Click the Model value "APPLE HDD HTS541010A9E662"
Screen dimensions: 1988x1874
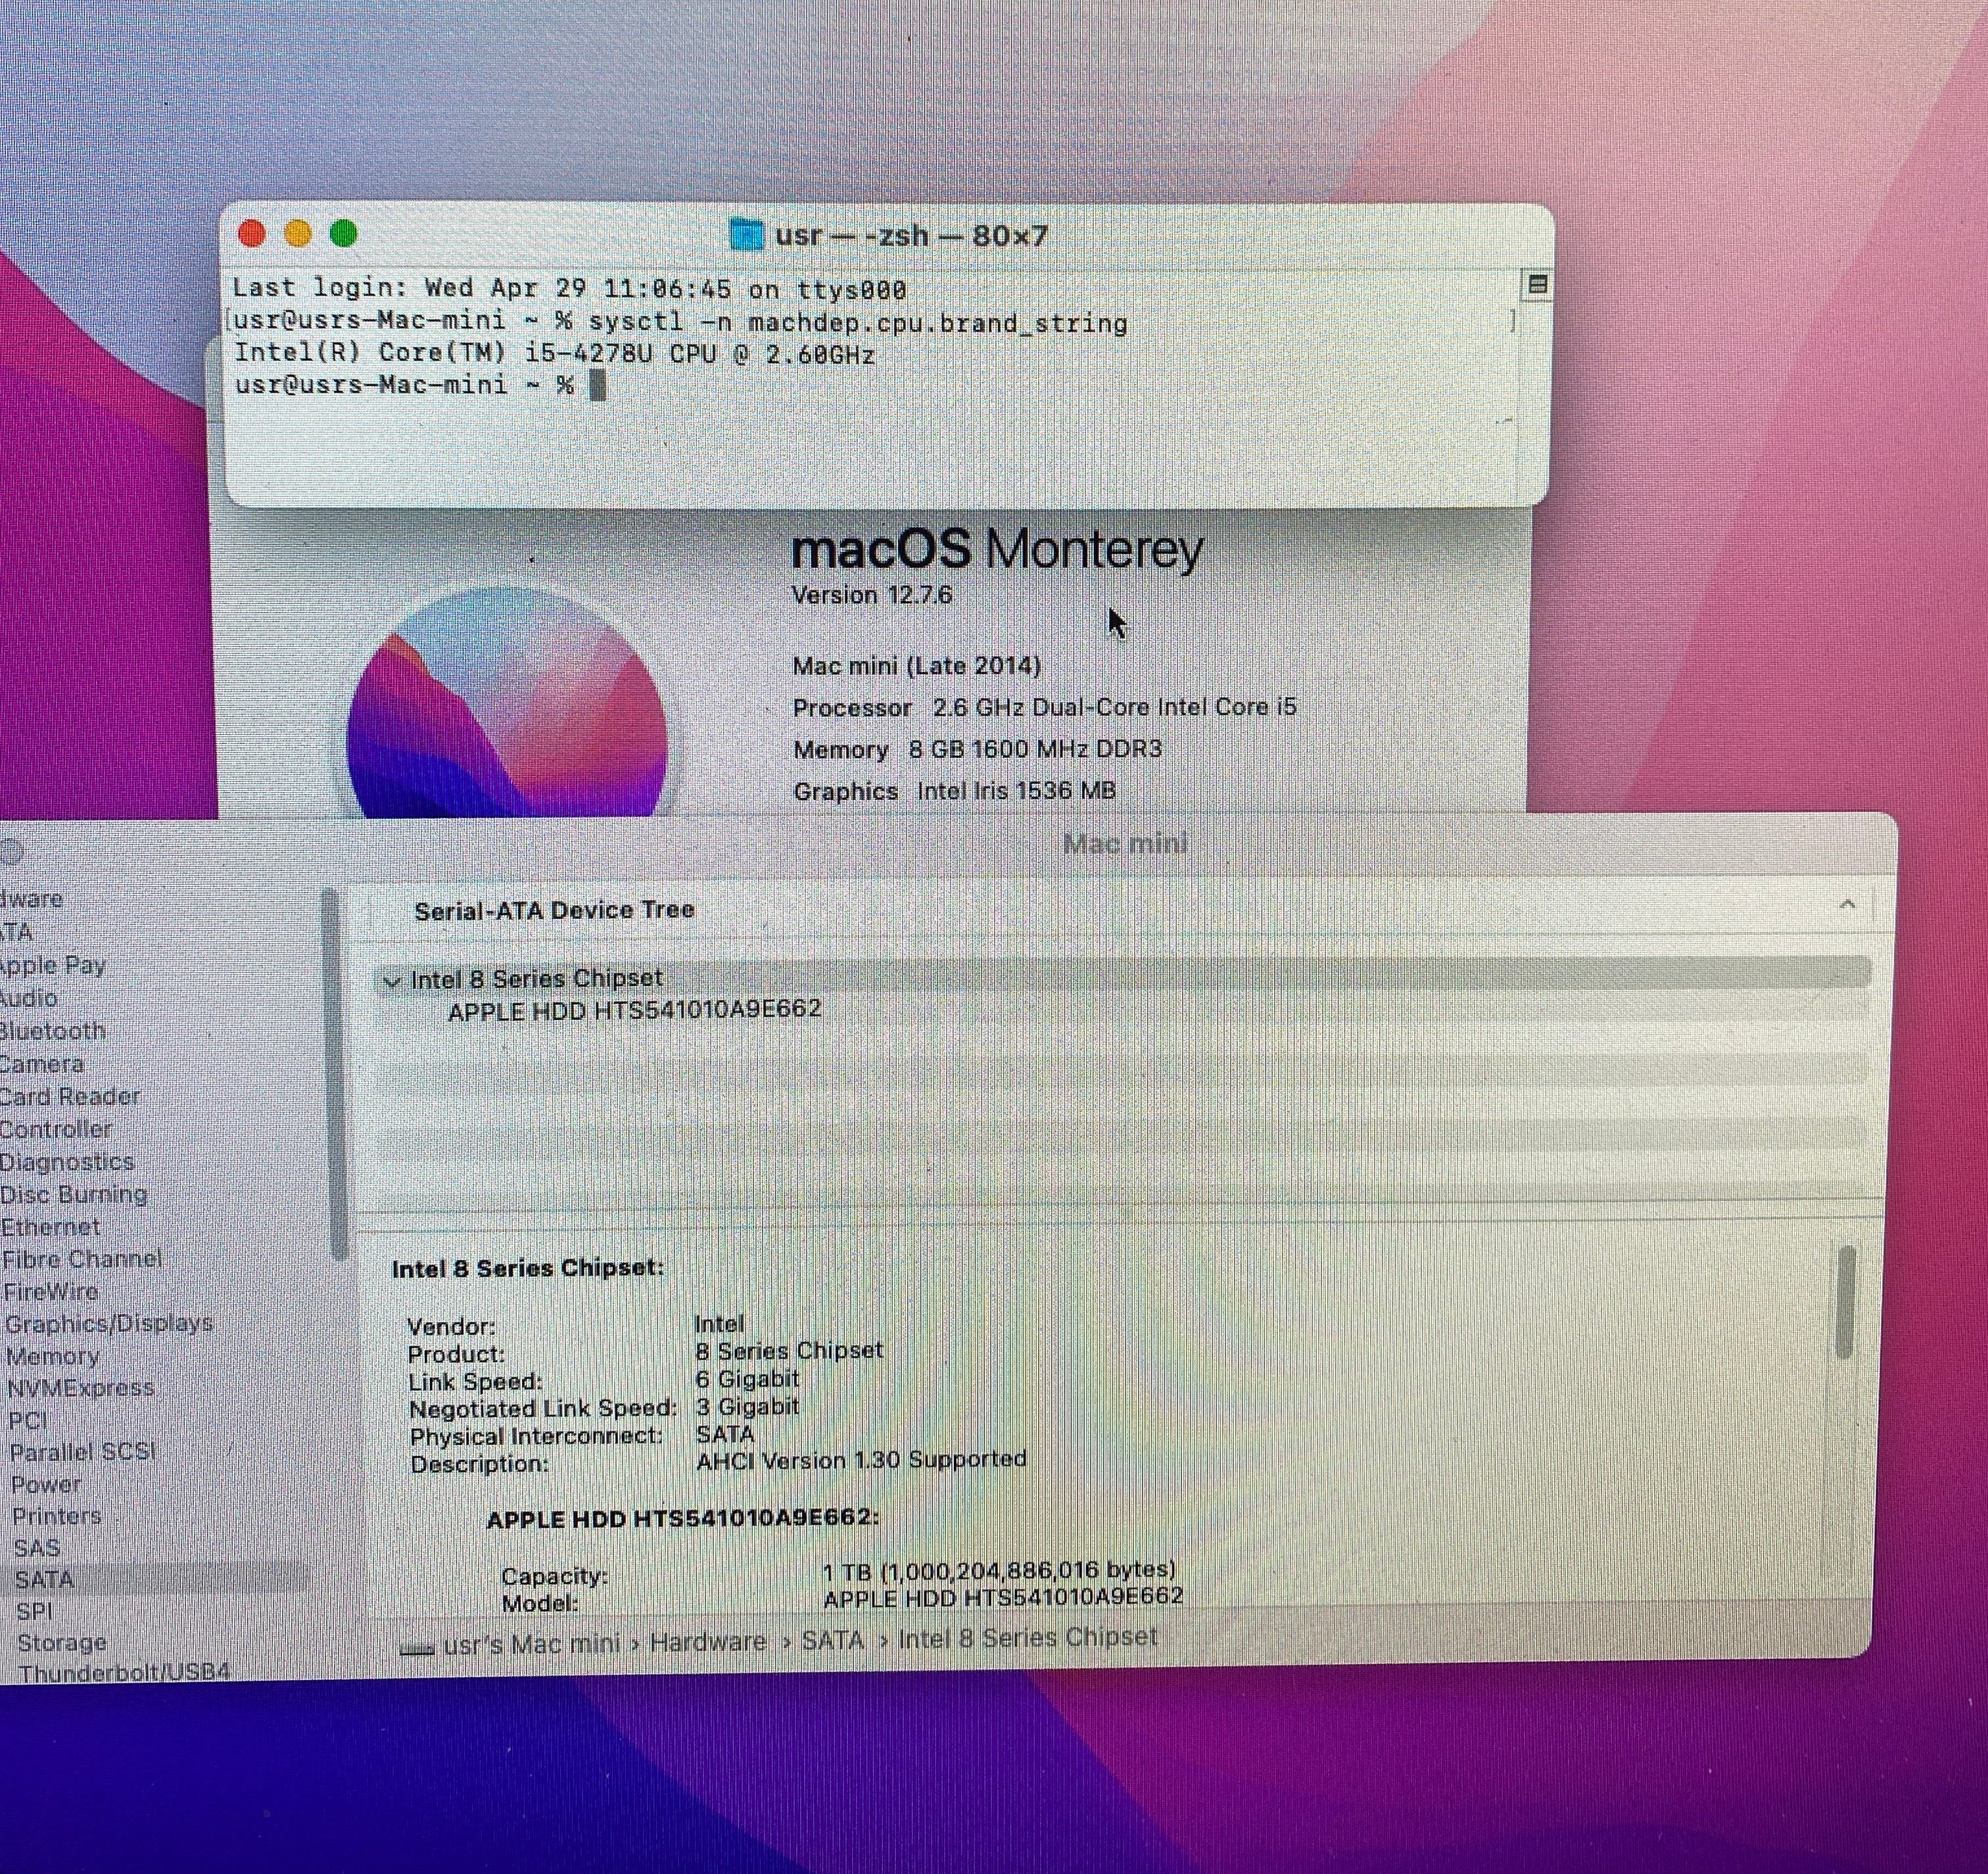1003,1597
